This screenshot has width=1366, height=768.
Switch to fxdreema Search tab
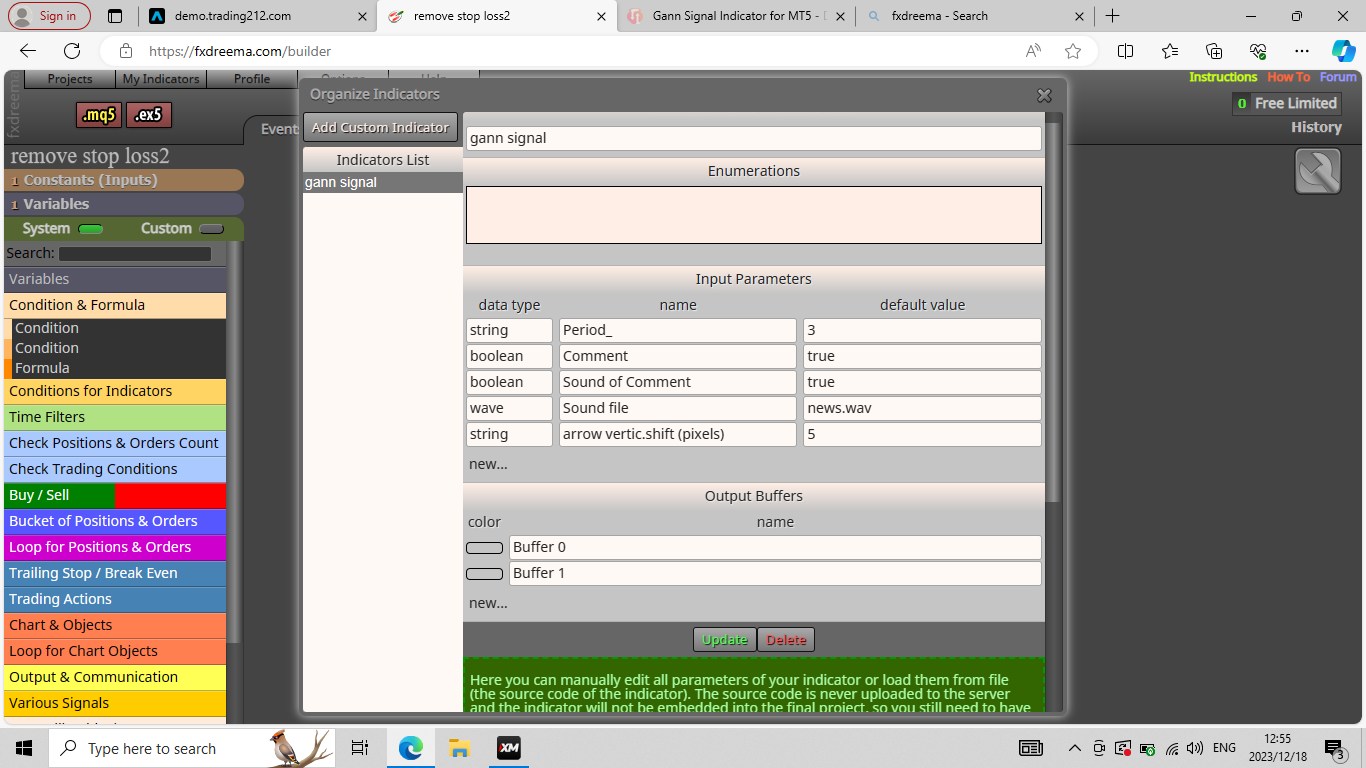point(975,16)
